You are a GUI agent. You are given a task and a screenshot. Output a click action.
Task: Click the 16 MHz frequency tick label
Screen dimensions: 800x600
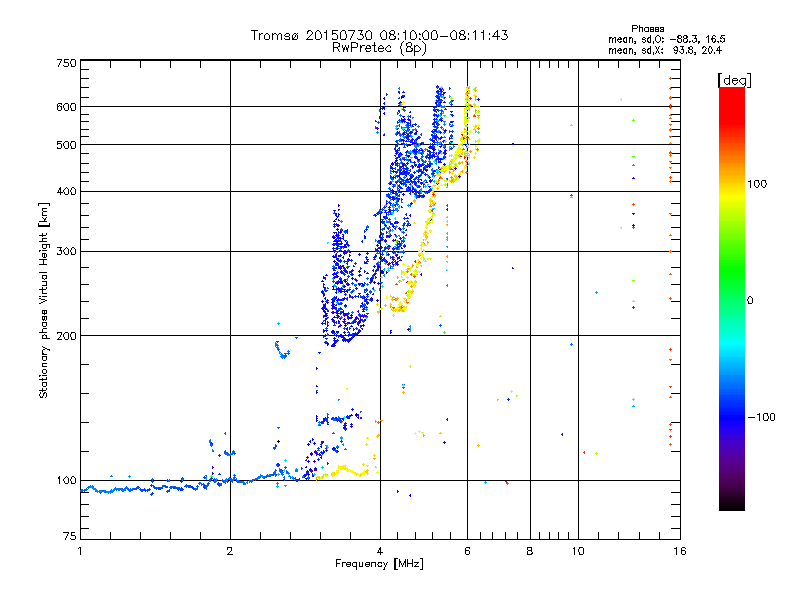pyautogui.click(x=680, y=551)
